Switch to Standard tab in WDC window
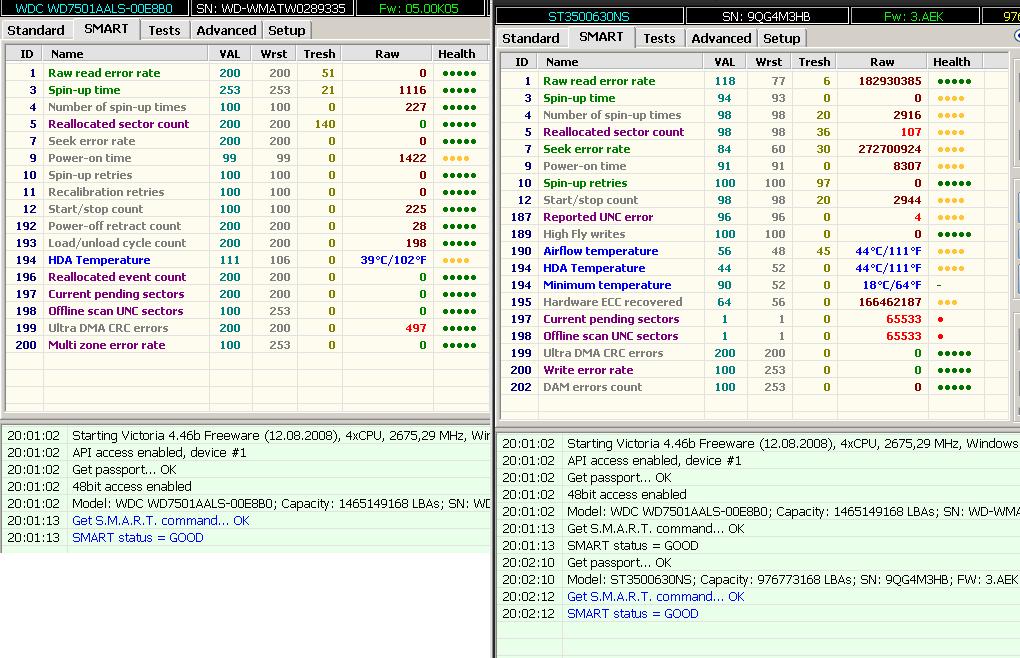 pos(36,31)
